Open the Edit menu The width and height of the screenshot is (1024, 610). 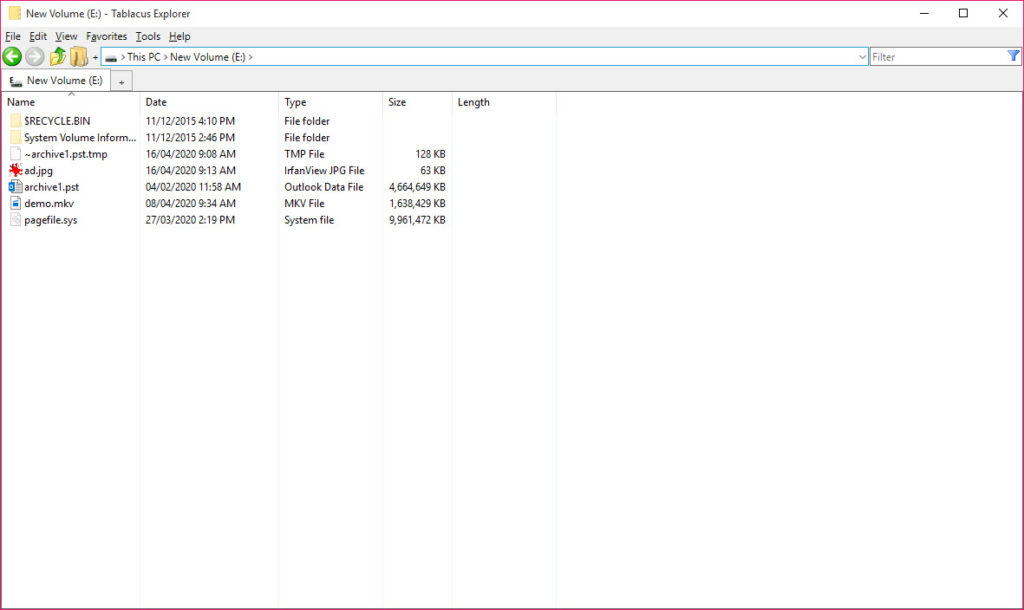(38, 37)
